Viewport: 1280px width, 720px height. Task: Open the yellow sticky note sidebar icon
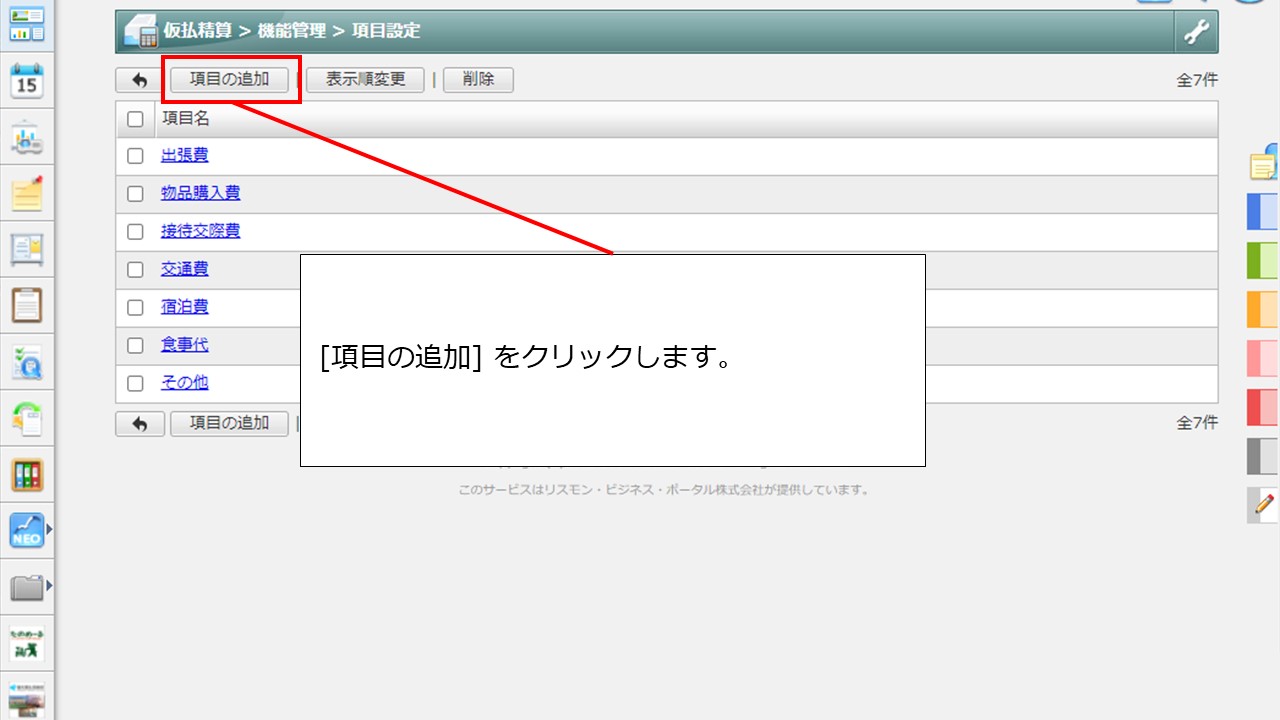[x=27, y=194]
